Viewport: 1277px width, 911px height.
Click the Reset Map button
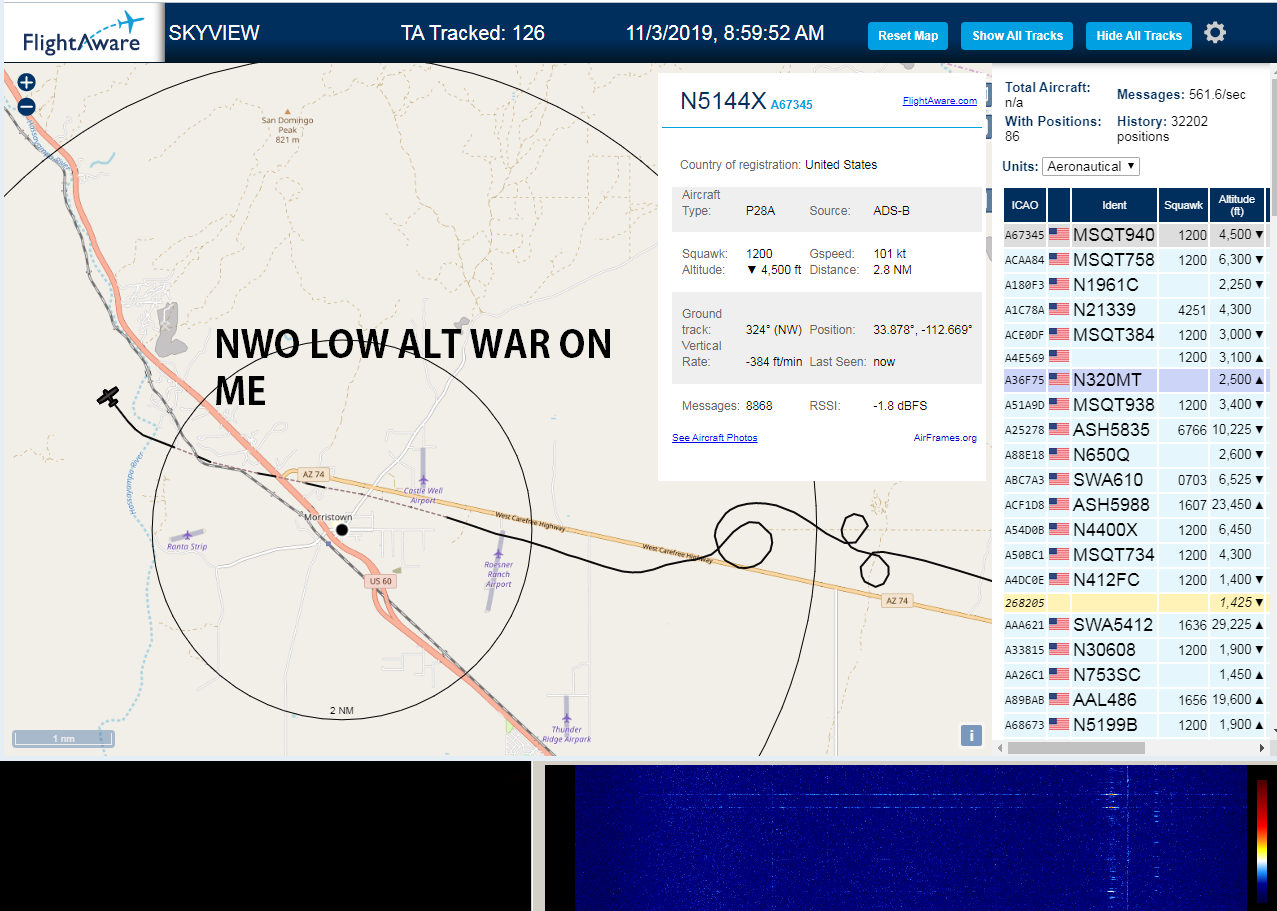[908, 36]
